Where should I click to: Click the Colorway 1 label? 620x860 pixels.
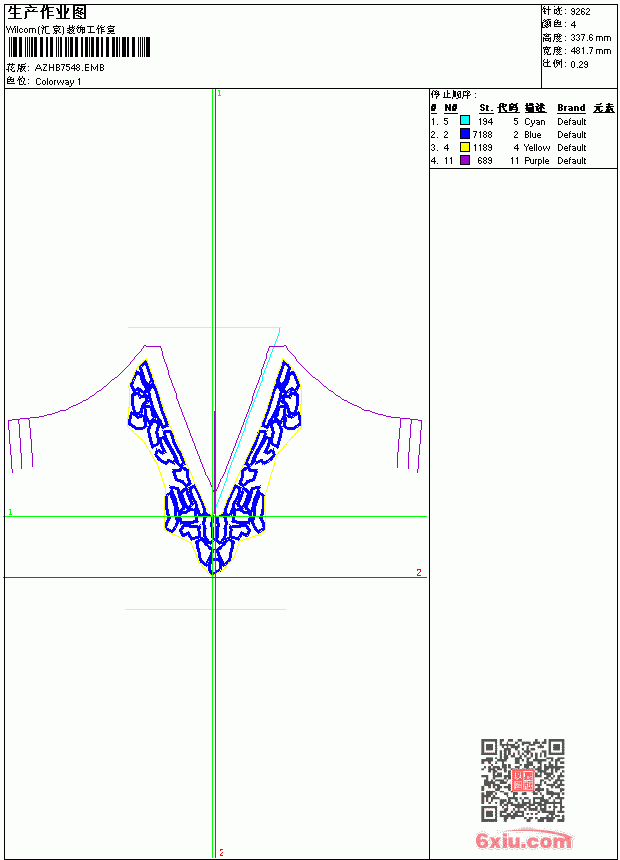58,82
